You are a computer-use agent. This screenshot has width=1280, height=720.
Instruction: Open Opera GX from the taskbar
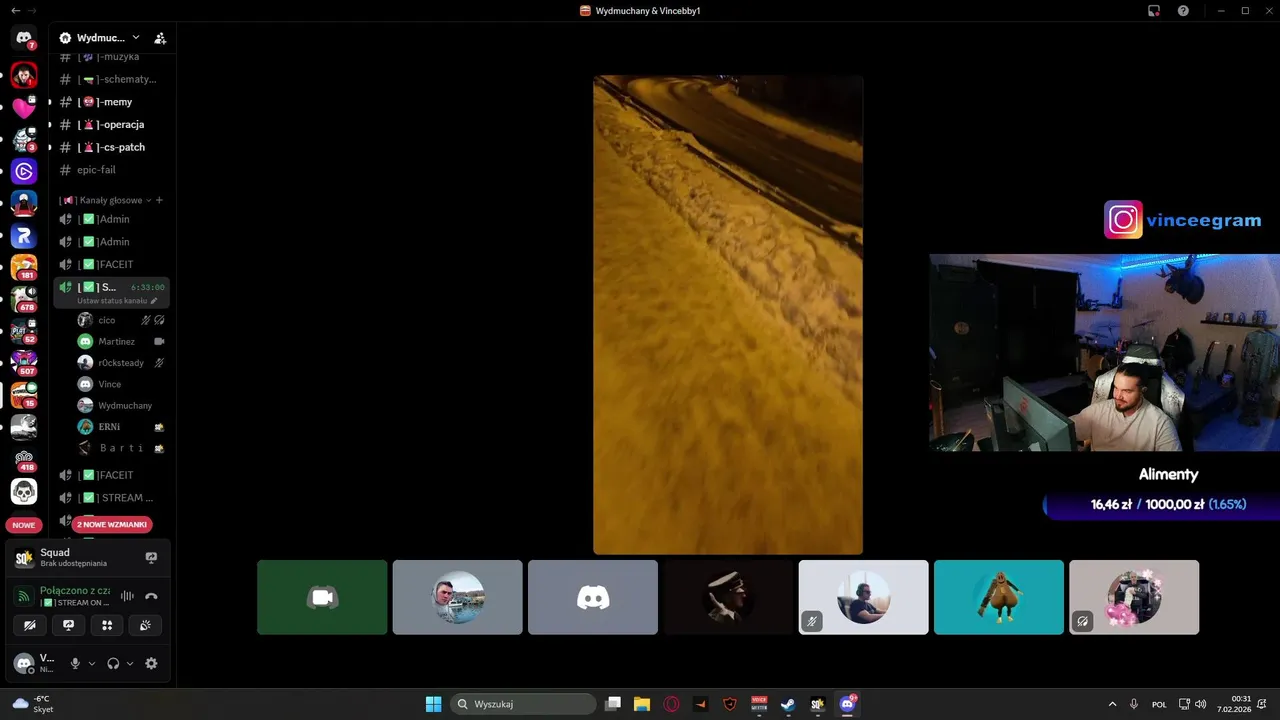[671, 704]
